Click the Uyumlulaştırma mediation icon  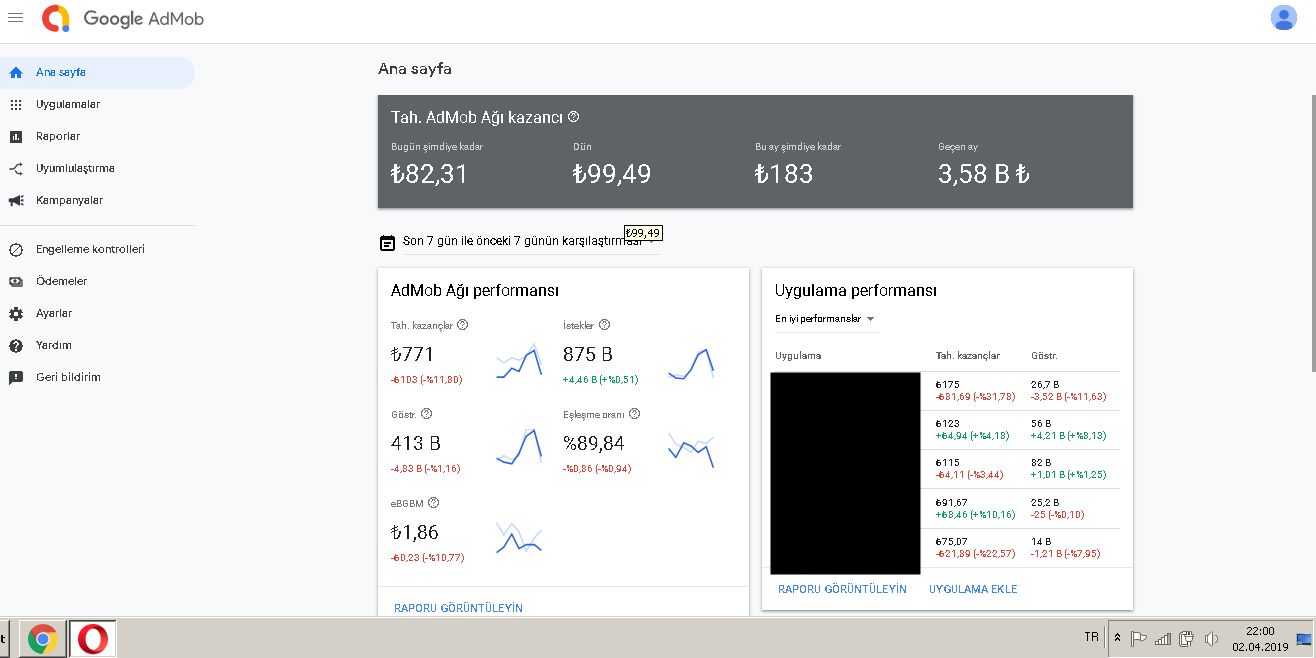coord(15,168)
